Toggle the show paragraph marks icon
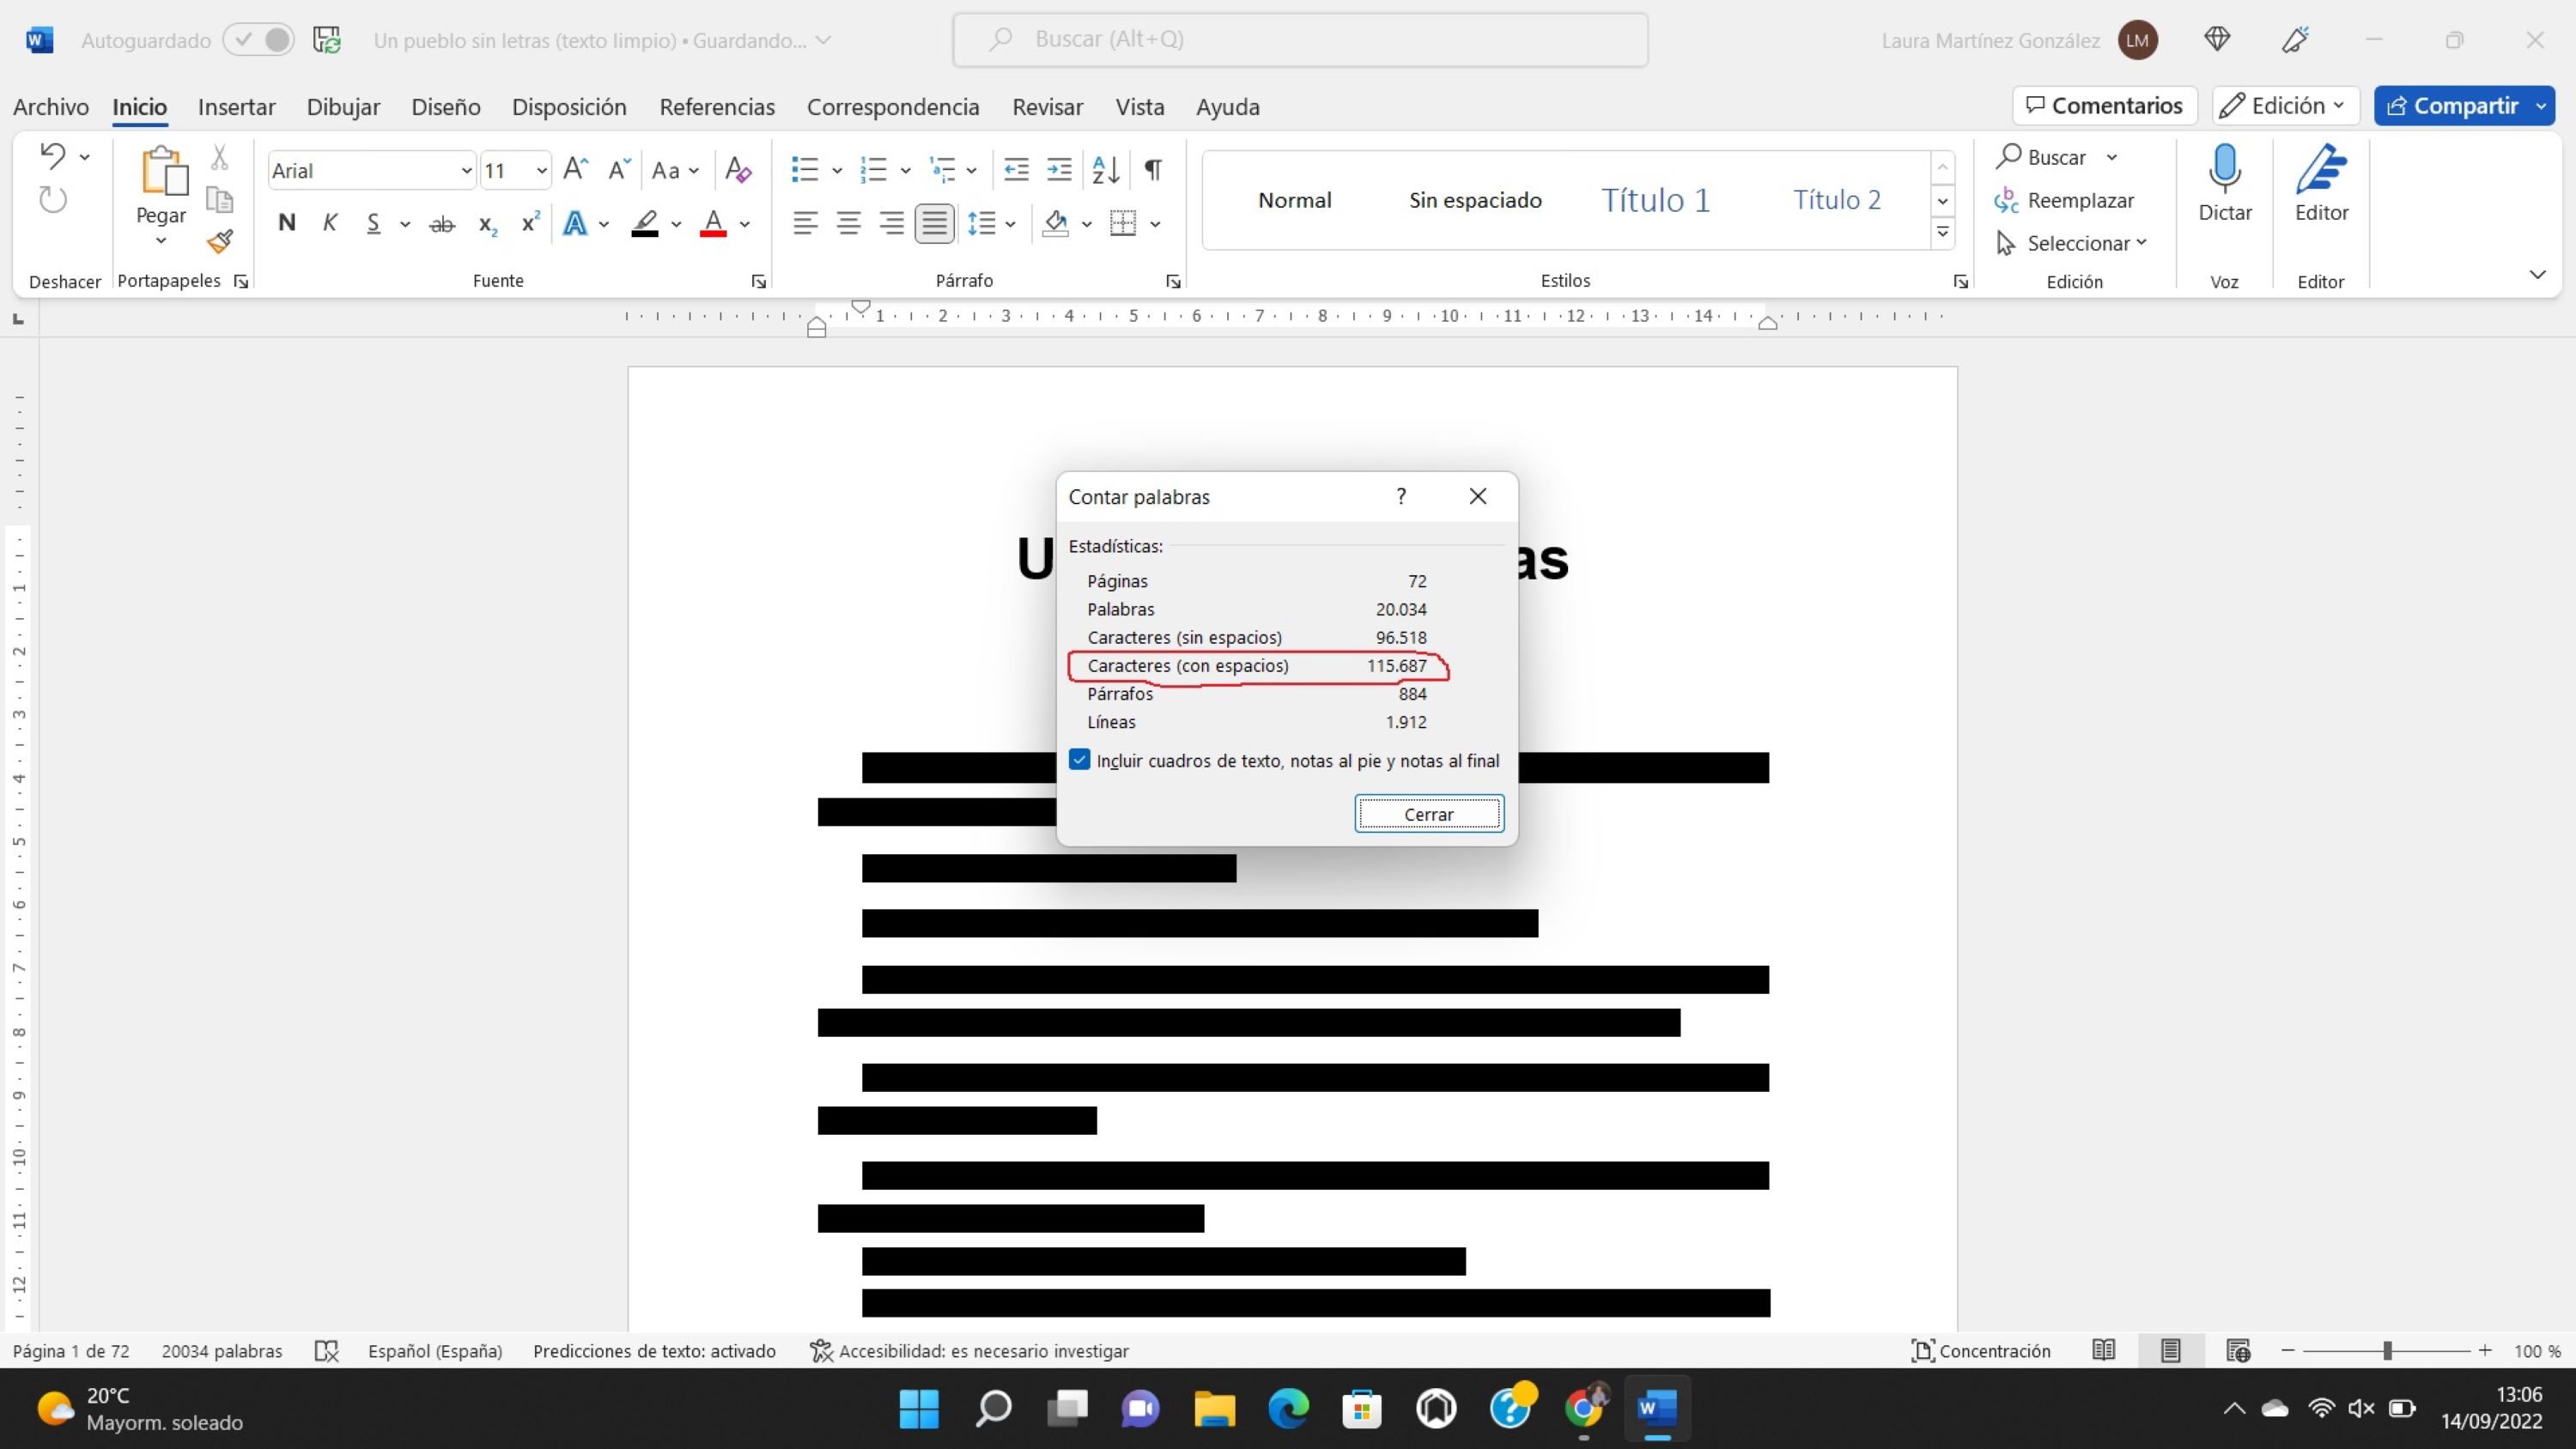Viewport: 2576px width, 1449px height. [x=1153, y=170]
